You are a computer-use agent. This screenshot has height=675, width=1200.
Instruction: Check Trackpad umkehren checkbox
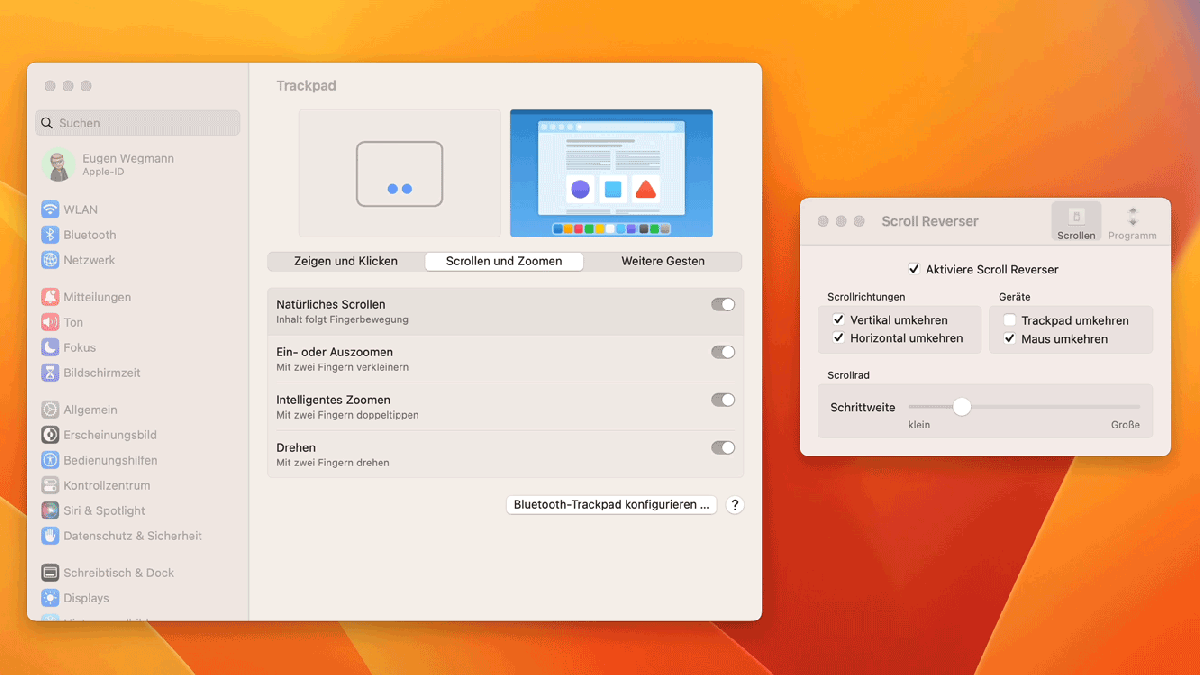pyautogui.click(x=1010, y=321)
